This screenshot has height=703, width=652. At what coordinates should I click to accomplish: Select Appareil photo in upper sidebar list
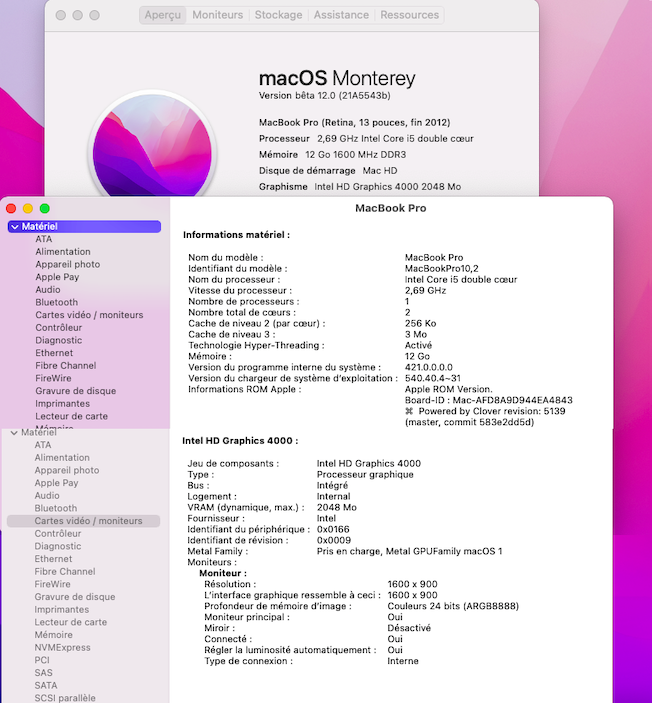[68, 264]
